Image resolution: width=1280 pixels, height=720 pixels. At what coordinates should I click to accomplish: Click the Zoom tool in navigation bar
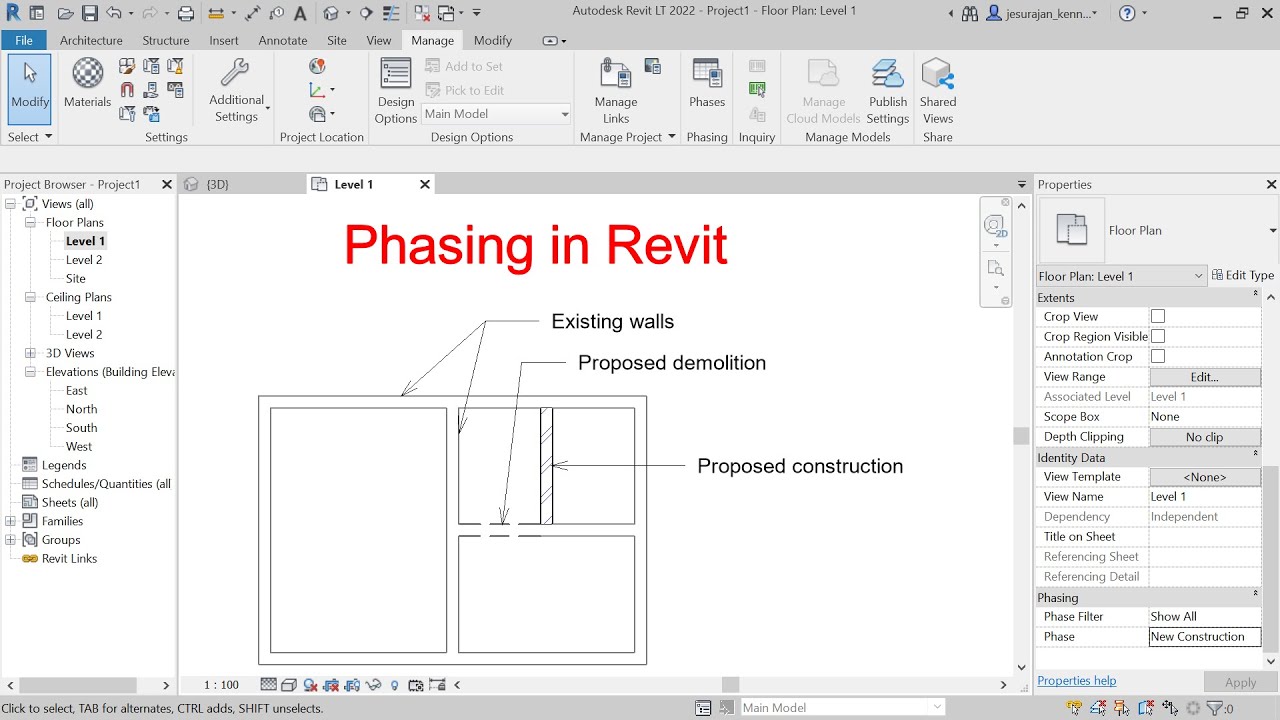(x=995, y=268)
